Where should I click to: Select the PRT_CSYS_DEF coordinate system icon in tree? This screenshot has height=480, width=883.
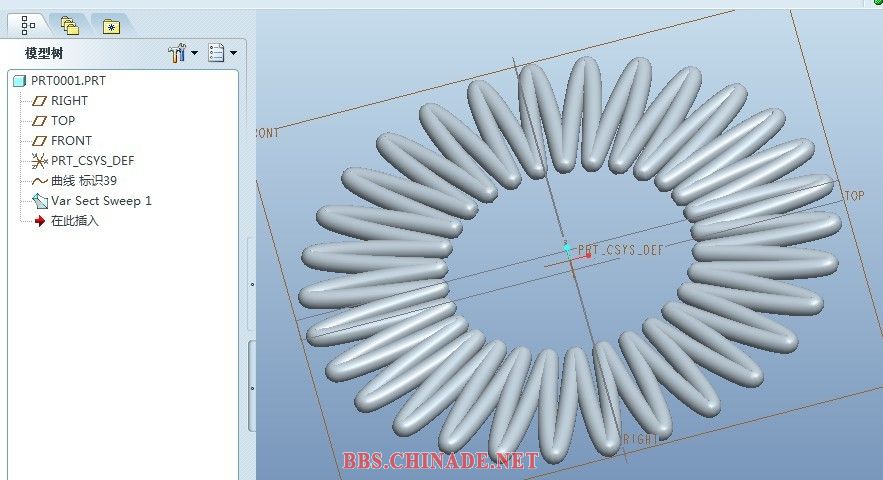(40, 161)
